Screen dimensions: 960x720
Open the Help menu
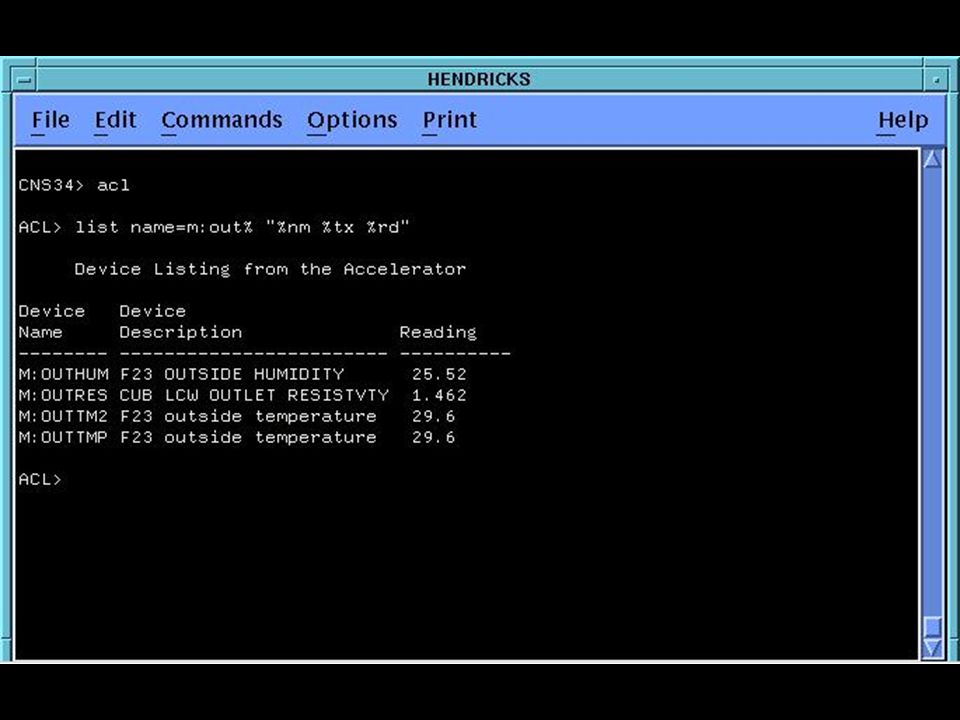coord(903,120)
